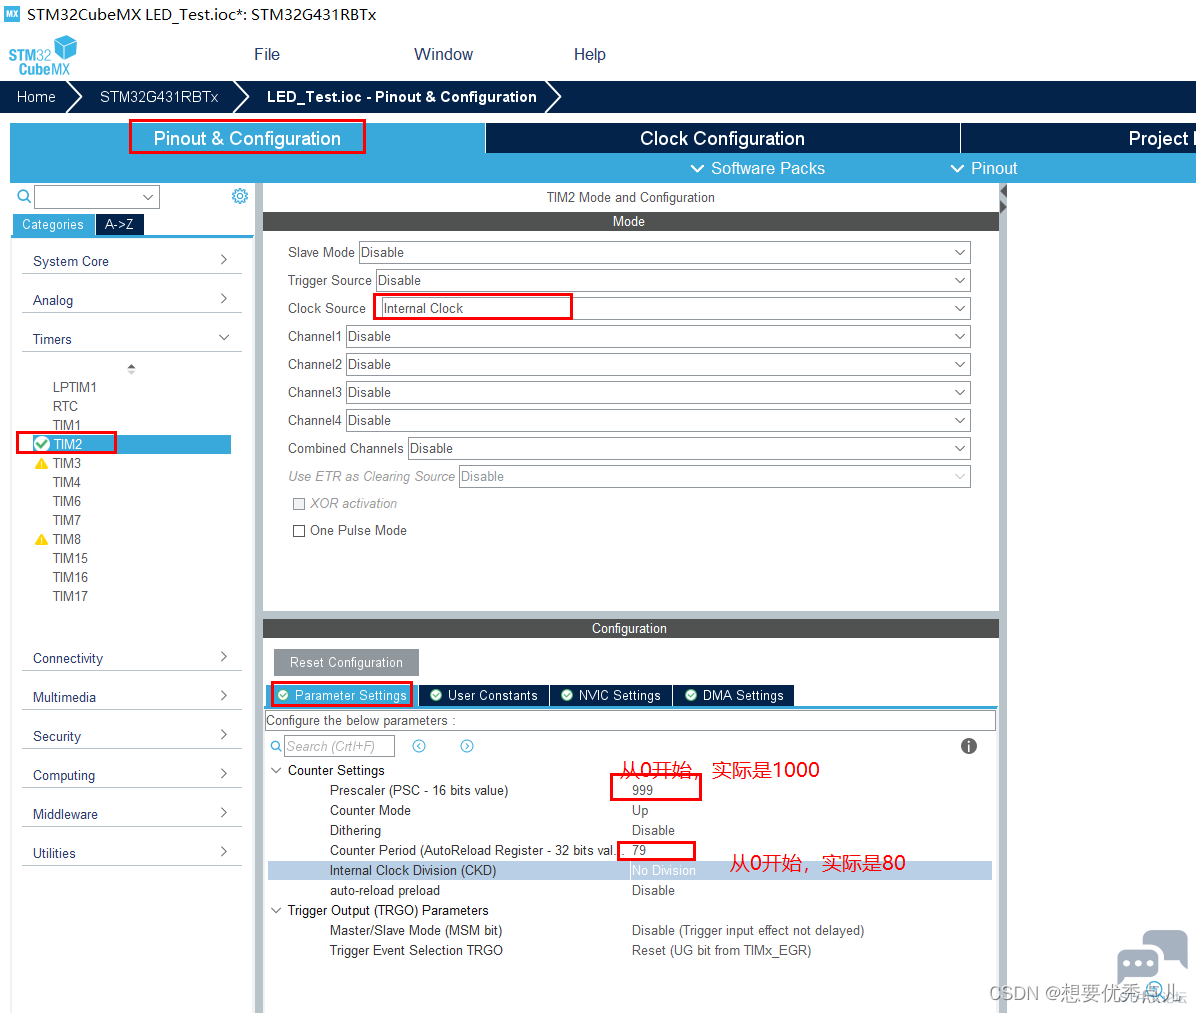
Task: Expand the Security category
Action: tap(131, 736)
